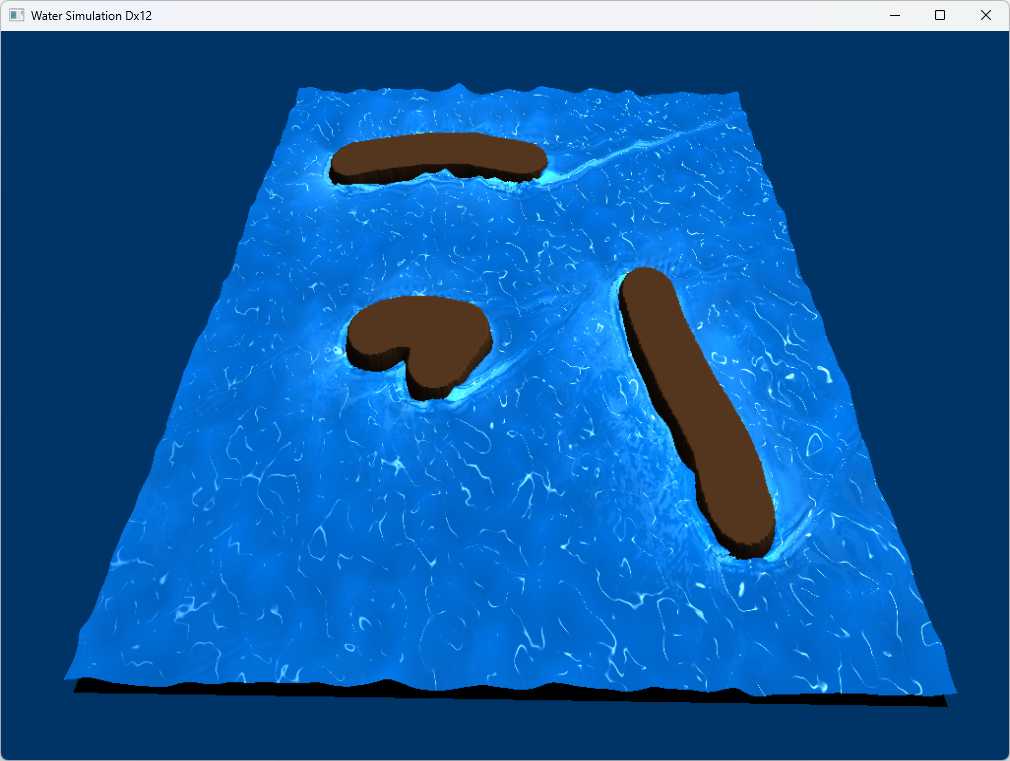Click the Water Simulation Dx12 title text
The height and width of the screenshot is (761, 1010).
pos(91,15)
